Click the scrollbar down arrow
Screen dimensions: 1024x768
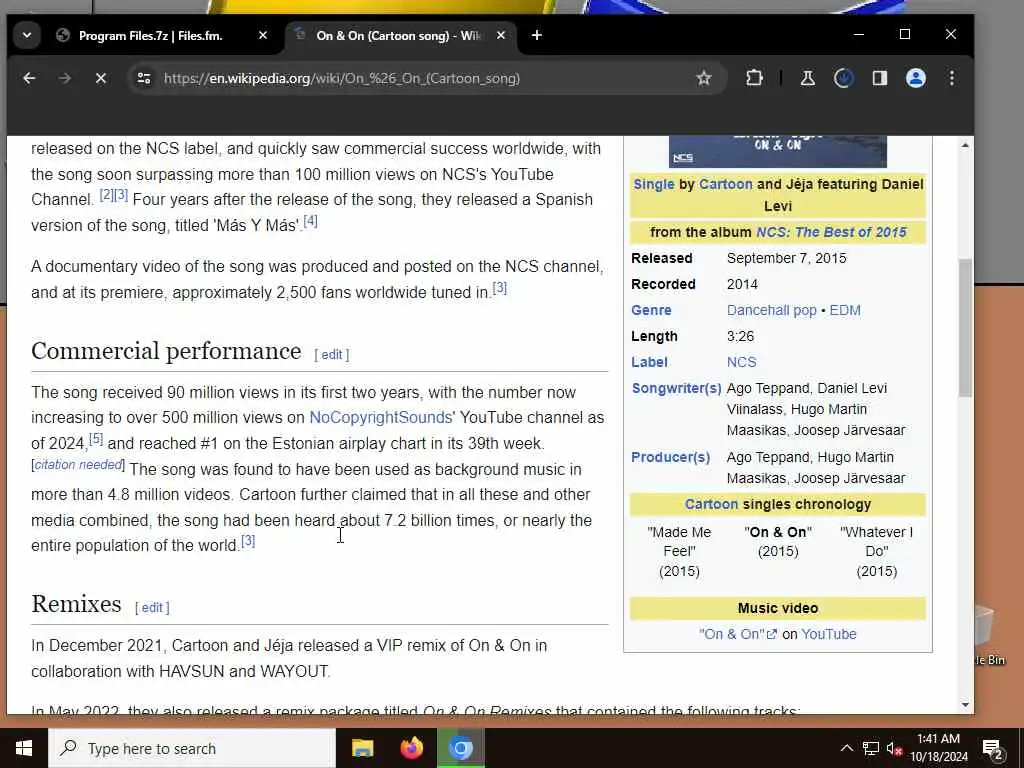coord(965,705)
